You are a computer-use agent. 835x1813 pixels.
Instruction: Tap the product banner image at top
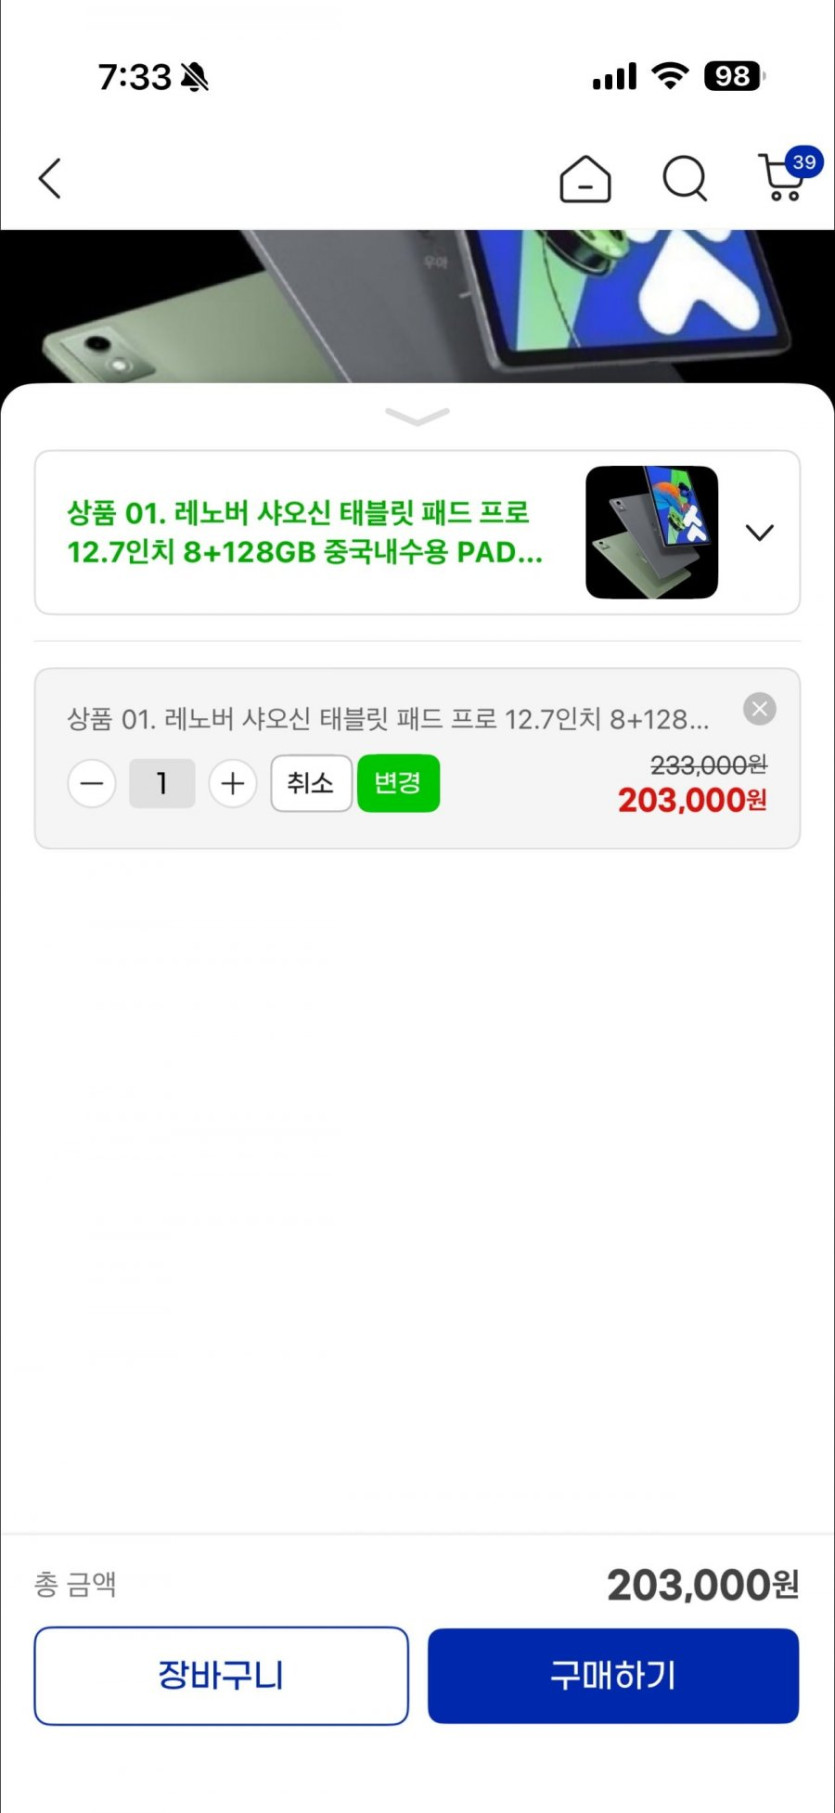(417, 307)
